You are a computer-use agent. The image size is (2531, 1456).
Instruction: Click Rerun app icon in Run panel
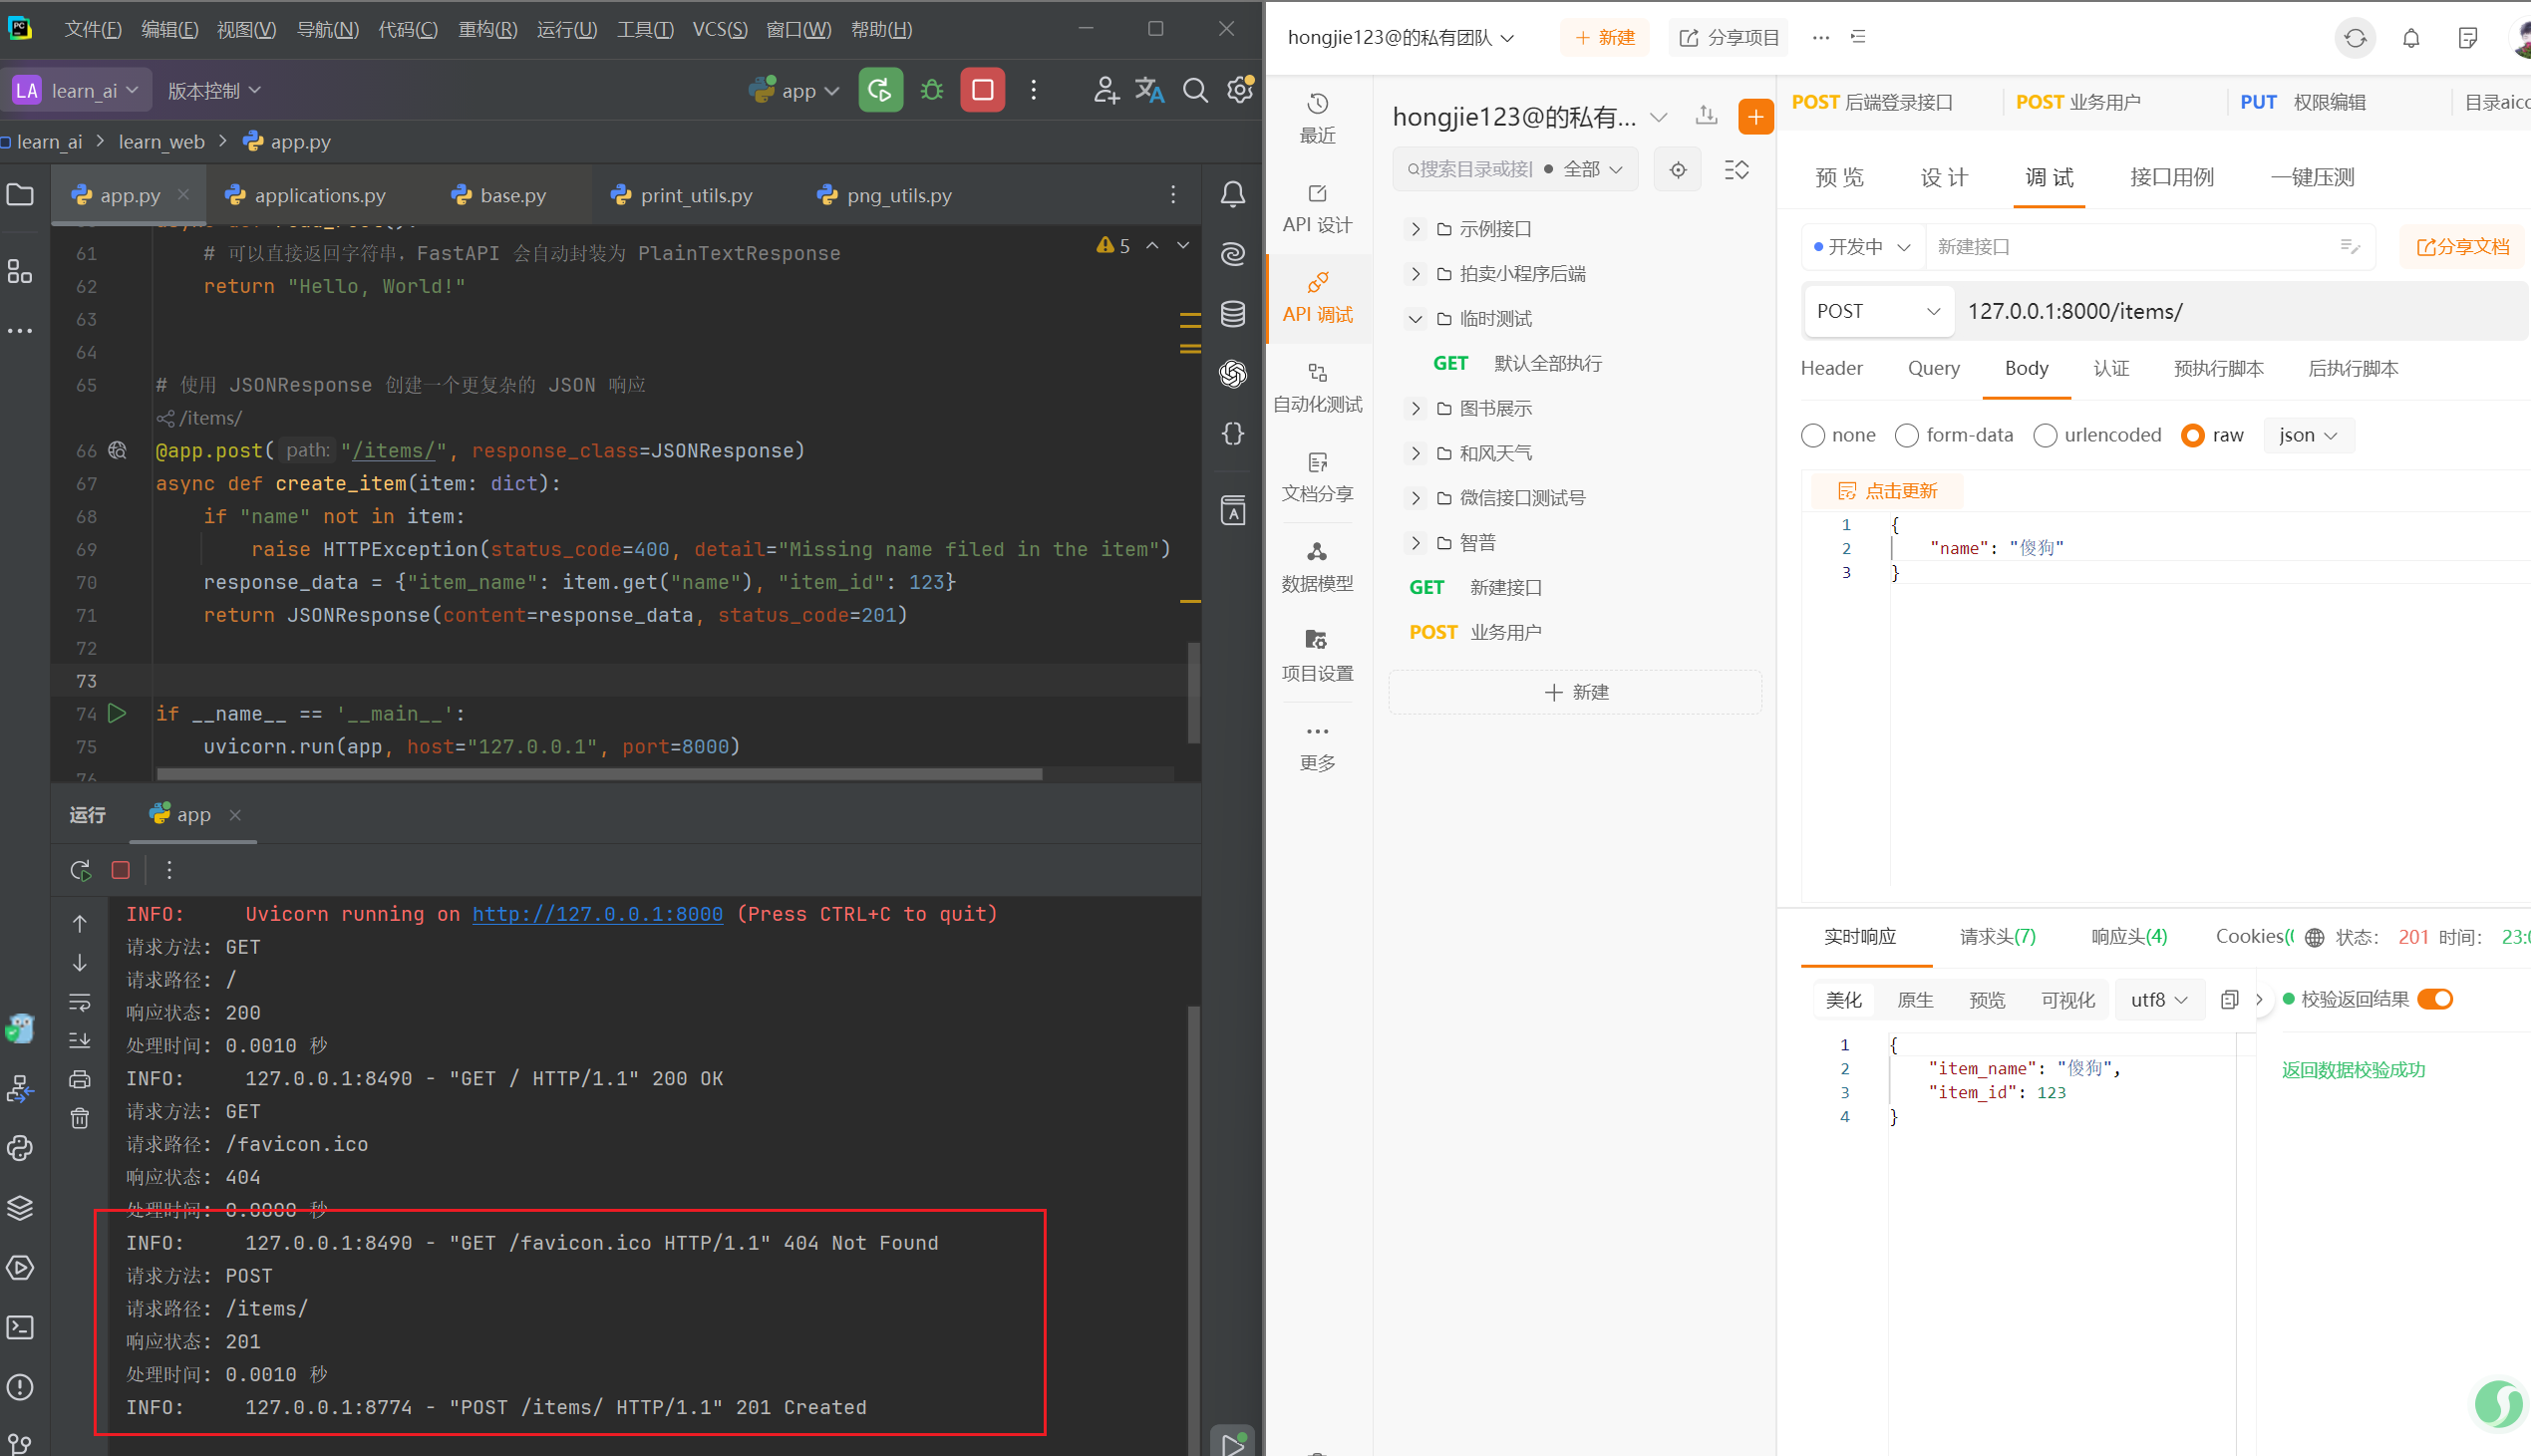(x=81, y=870)
